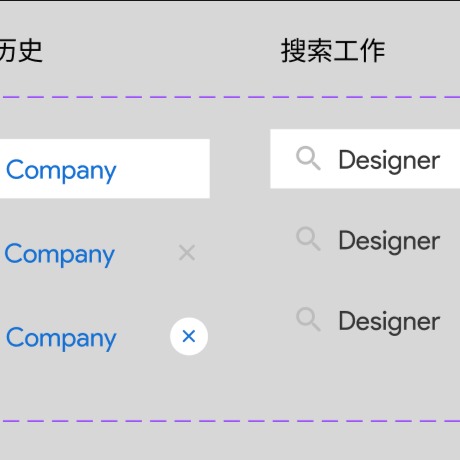Click the blue X in the white circle
This screenshot has height=460, width=460.
[189, 336]
